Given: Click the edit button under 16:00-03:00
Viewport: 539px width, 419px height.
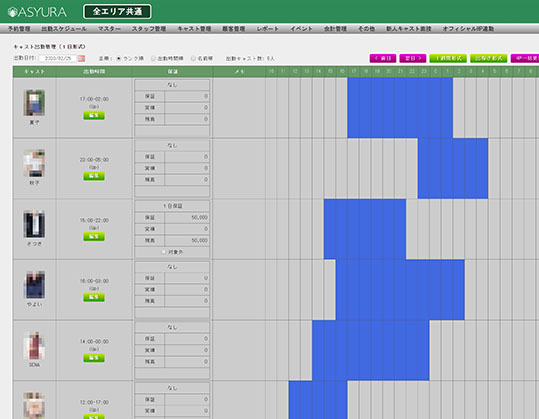Looking at the screenshot, I should click(x=94, y=297).
